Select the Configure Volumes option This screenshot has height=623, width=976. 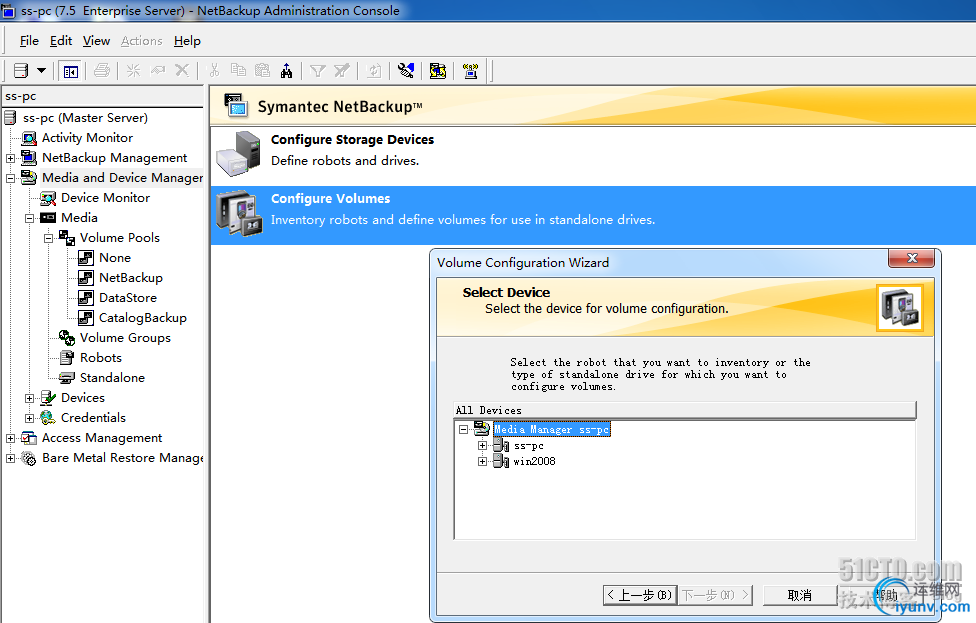(593, 215)
